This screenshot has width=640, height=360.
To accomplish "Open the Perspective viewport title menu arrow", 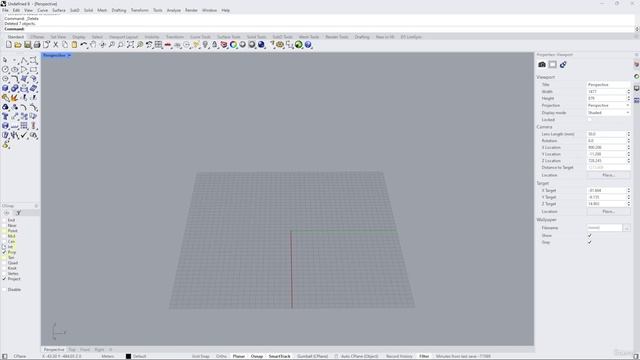I will click(x=69, y=55).
